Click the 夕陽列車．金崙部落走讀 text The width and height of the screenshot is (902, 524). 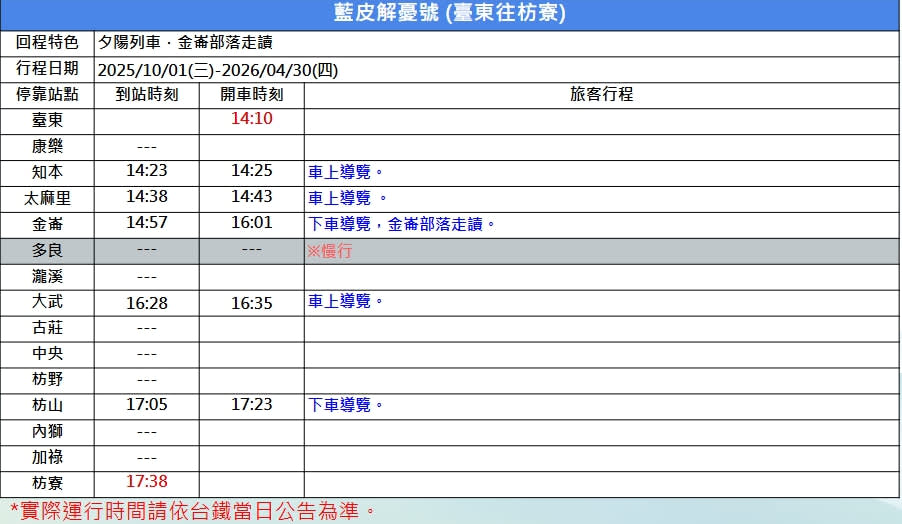point(186,43)
